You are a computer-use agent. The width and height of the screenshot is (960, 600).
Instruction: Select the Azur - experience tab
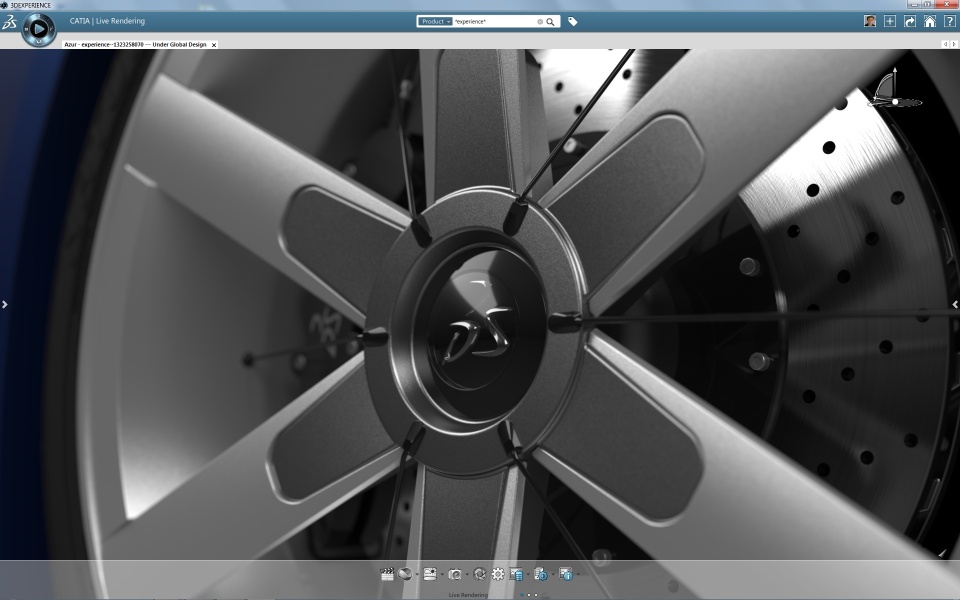click(x=135, y=45)
